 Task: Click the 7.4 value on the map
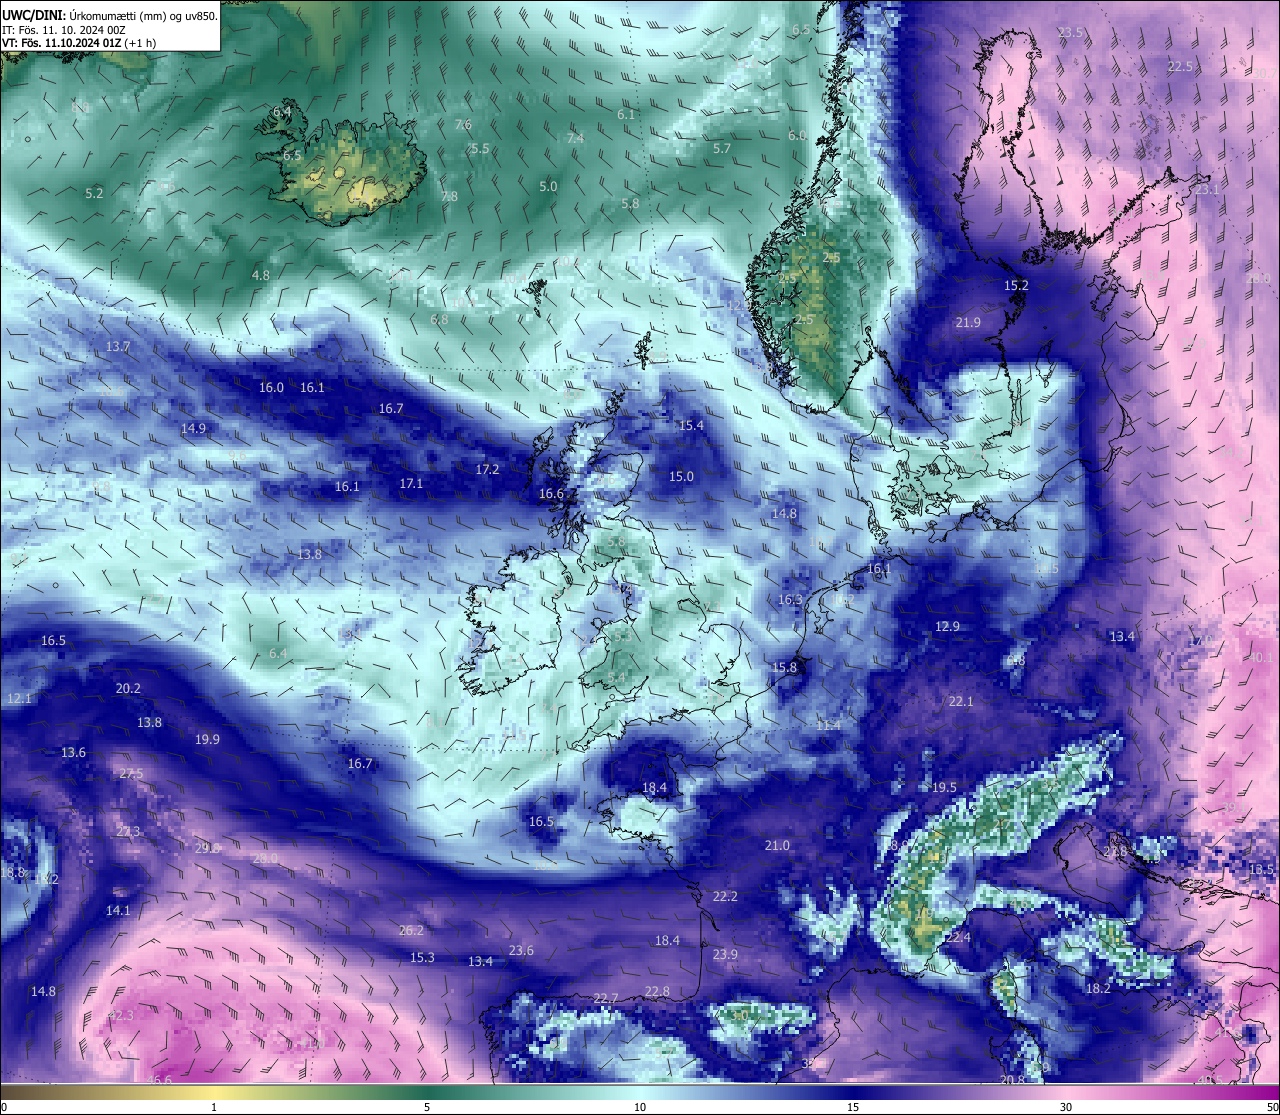[x=575, y=138]
